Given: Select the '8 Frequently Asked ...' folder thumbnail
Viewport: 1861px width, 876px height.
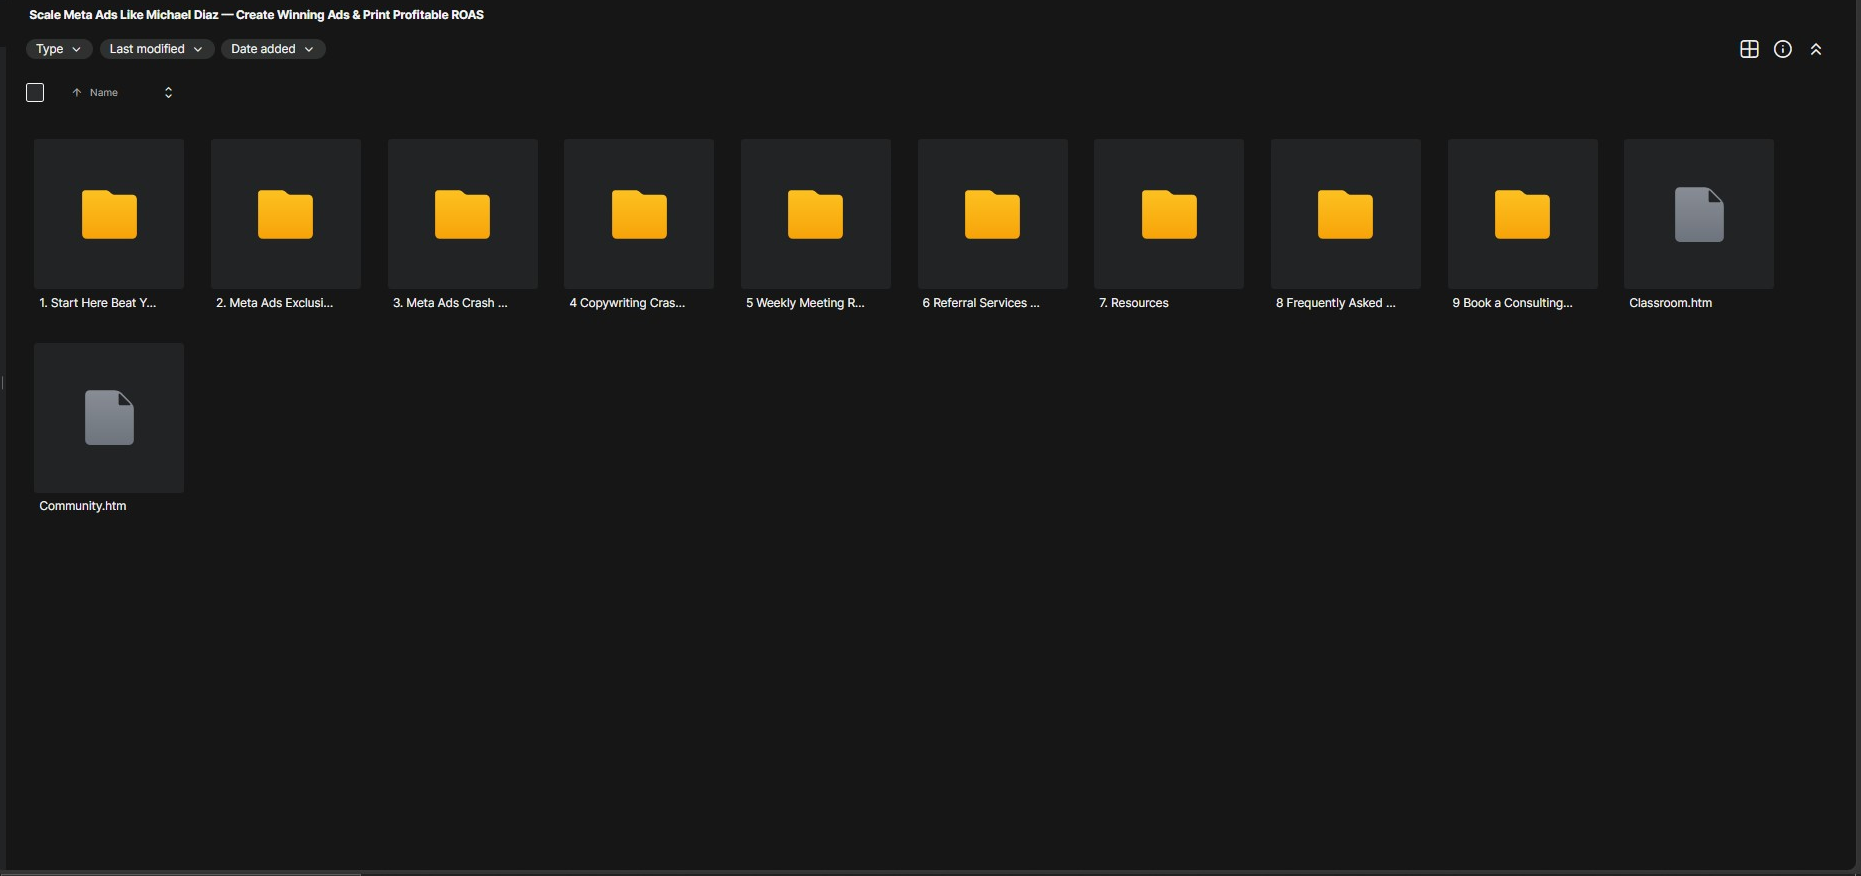Looking at the screenshot, I should tap(1346, 214).
